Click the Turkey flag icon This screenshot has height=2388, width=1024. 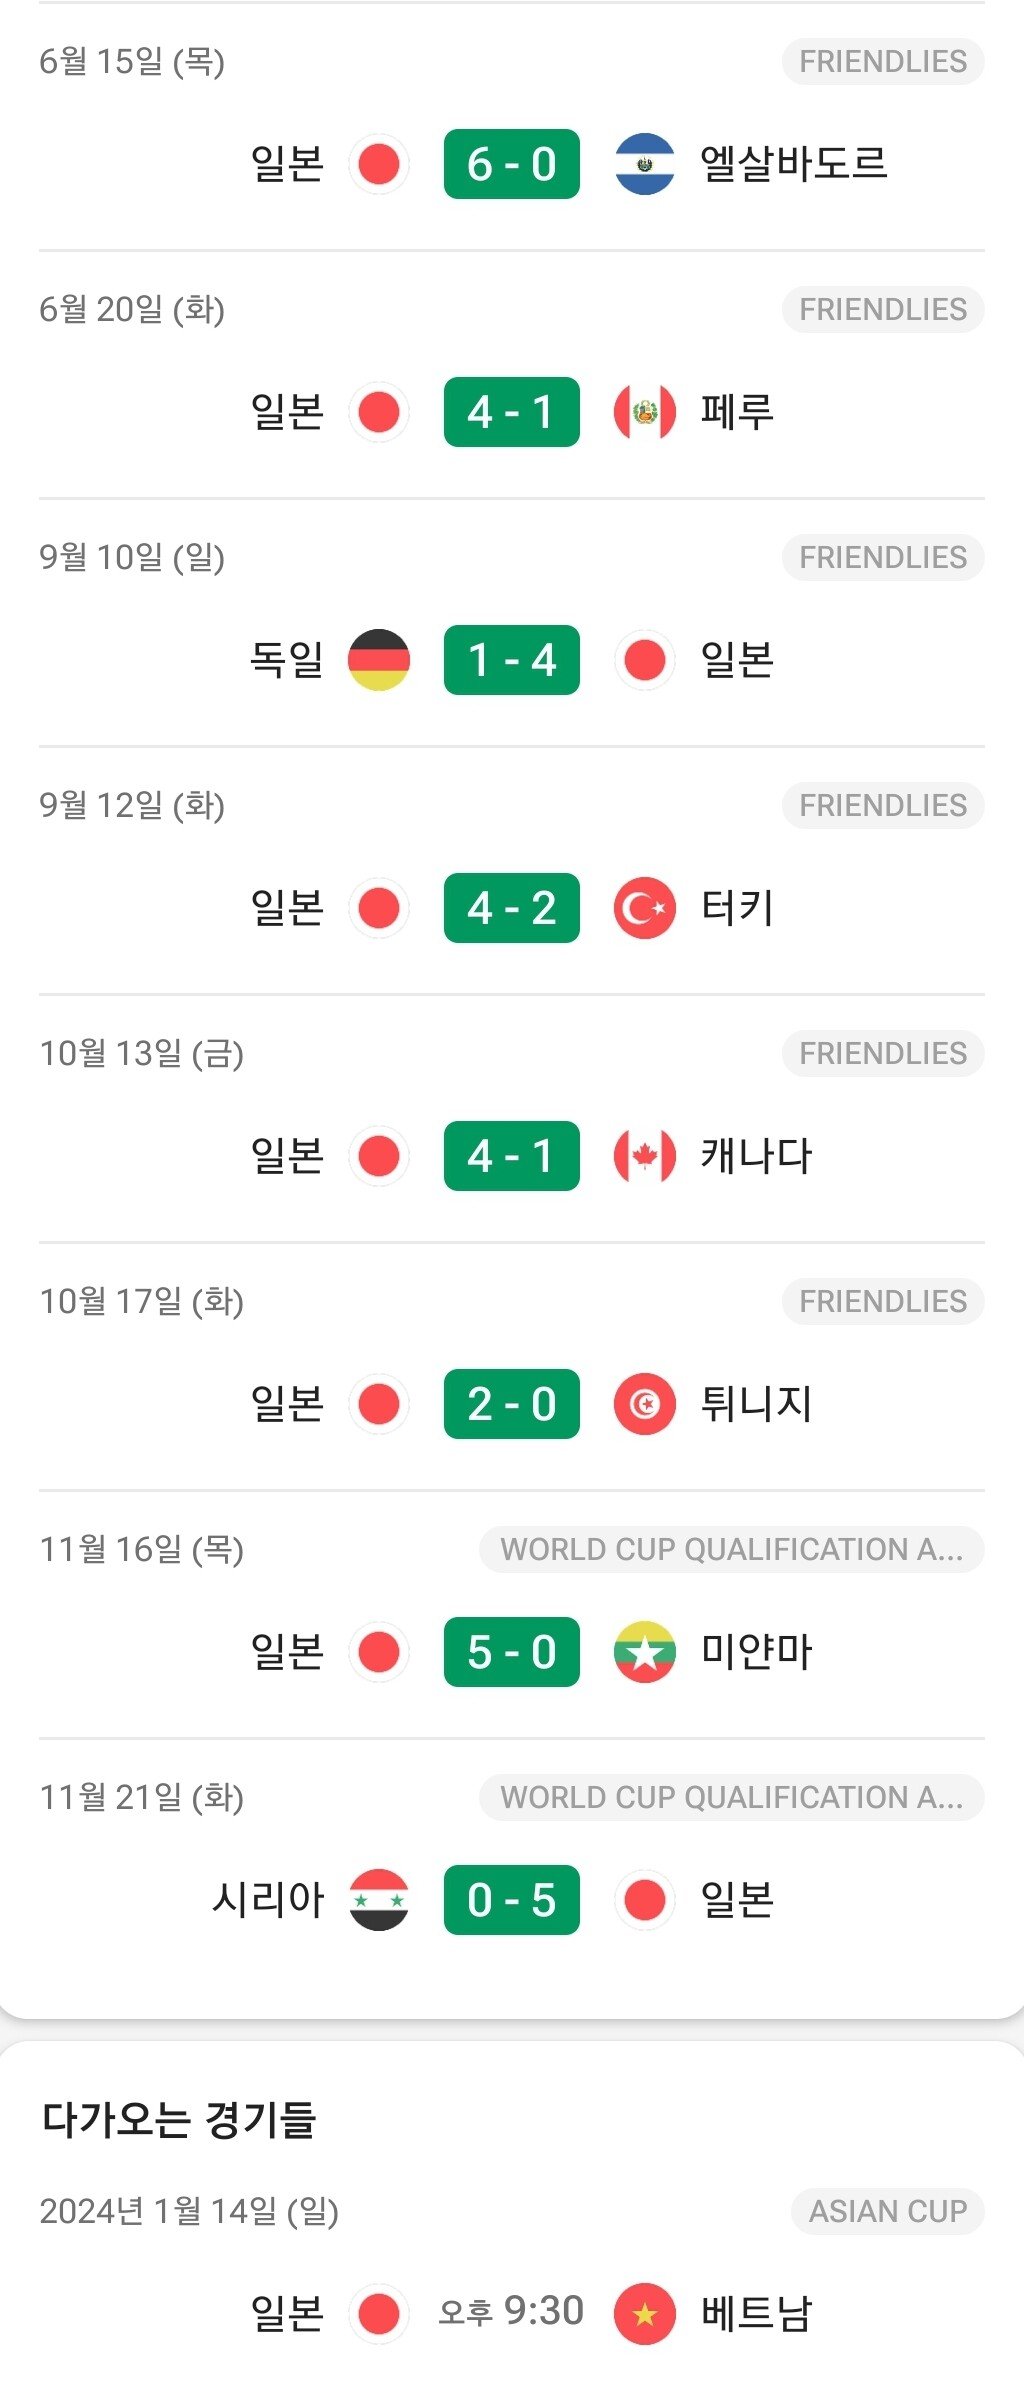(645, 908)
